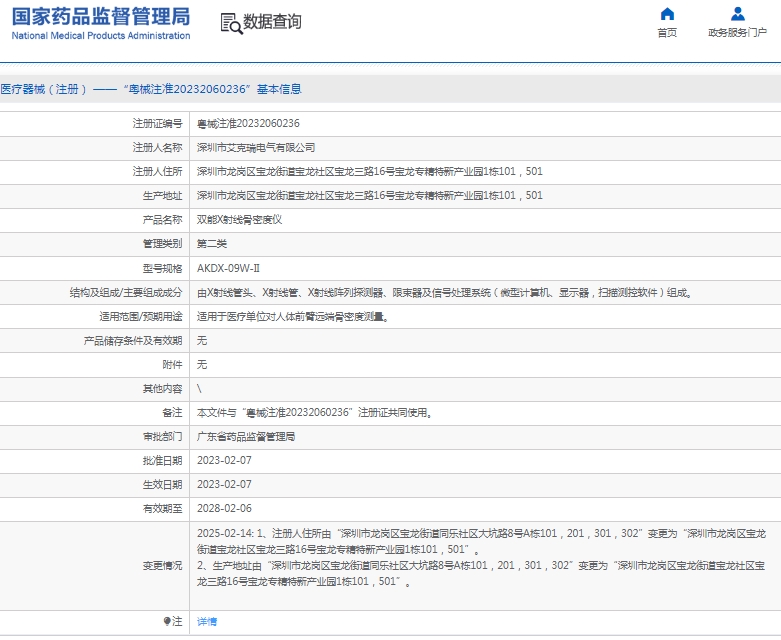
Task: Click product name 双能X射线骨密度仪
Action: tap(240, 220)
